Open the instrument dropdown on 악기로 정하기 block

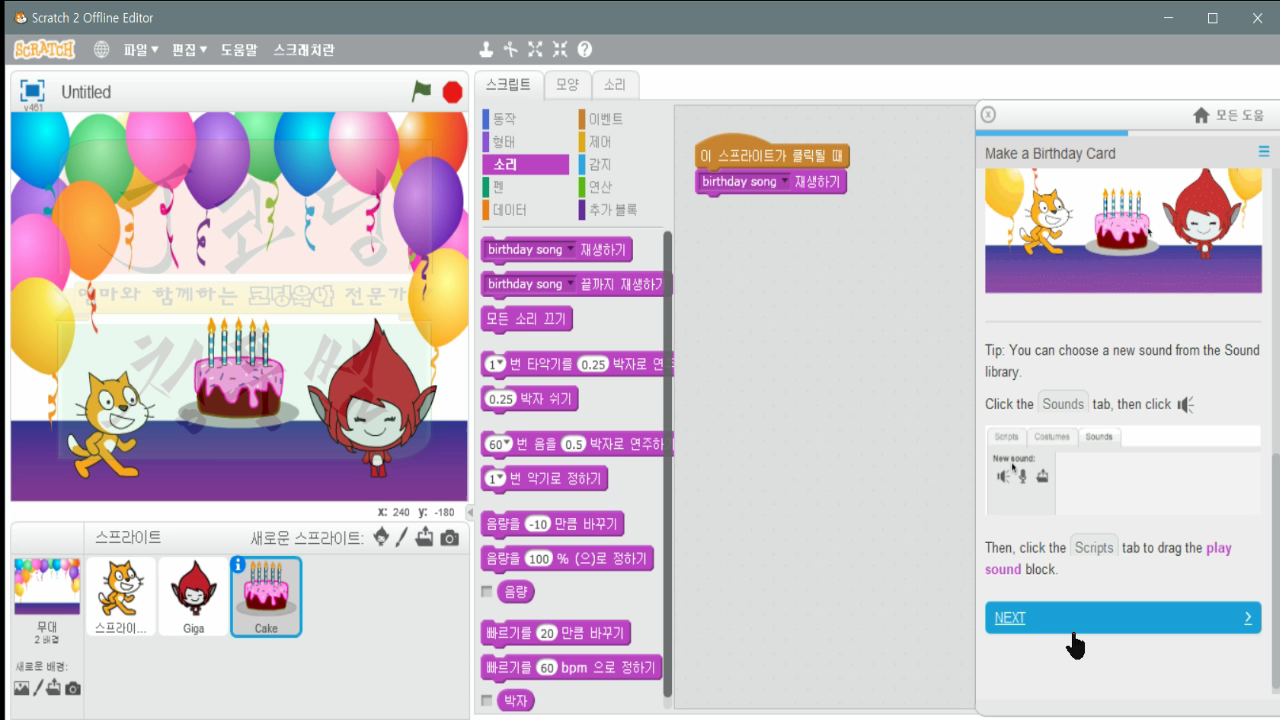coord(499,479)
